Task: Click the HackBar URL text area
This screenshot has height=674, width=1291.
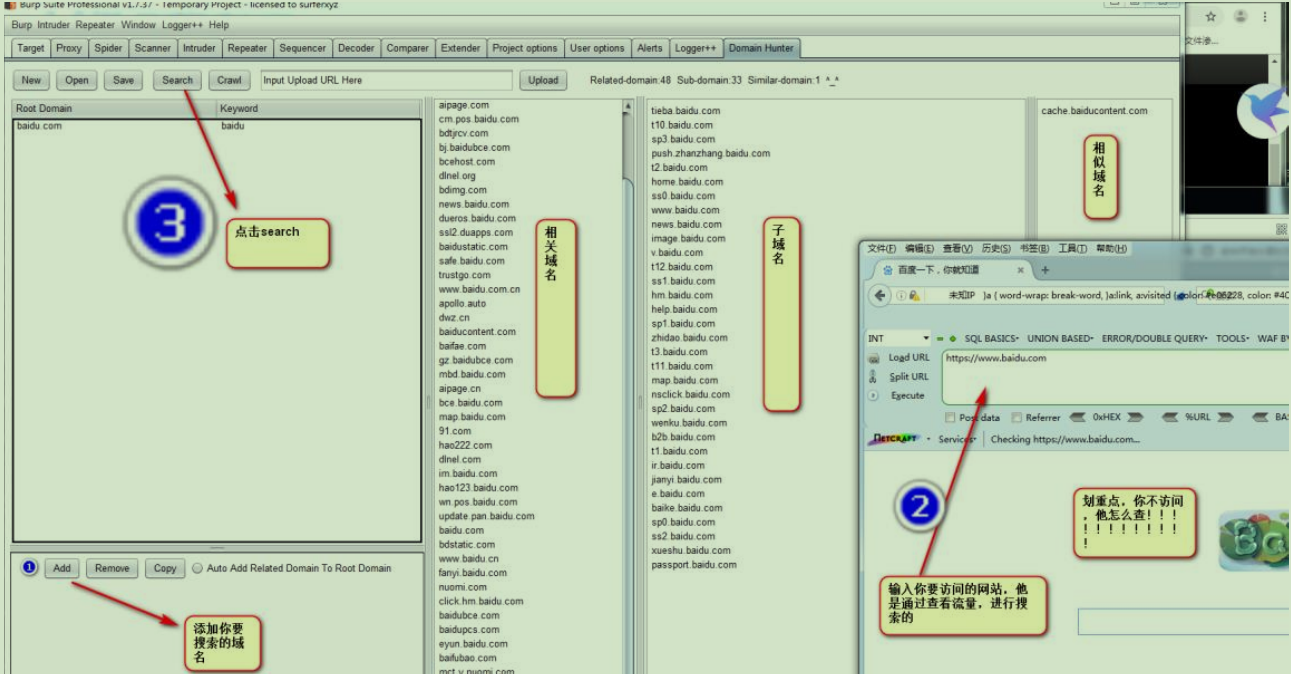Action: point(1115,377)
